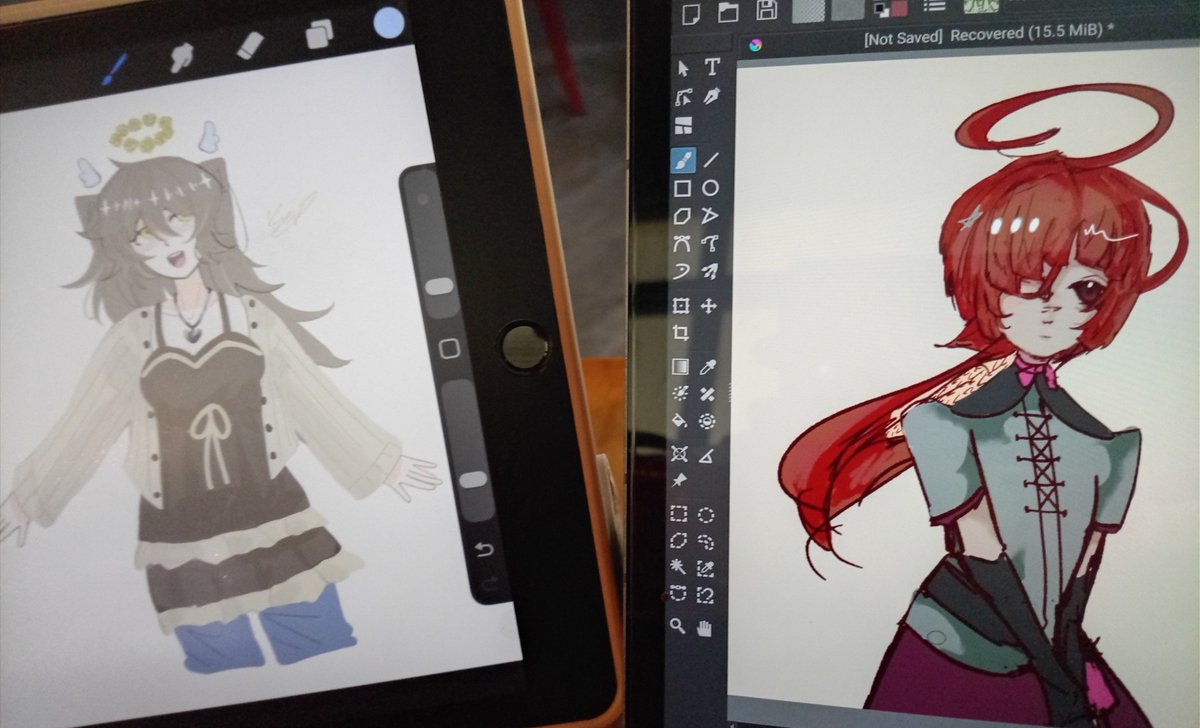Adjust Procreate's brush size slider handle
The image size is (1200, 728).
click(x=439, y=287)
